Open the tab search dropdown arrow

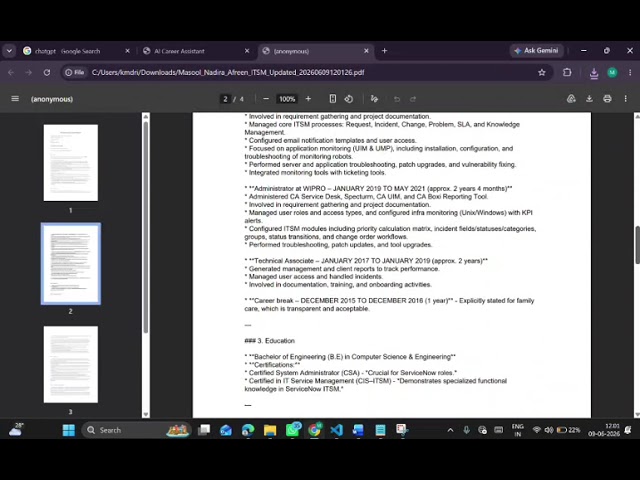coord(9,51)
